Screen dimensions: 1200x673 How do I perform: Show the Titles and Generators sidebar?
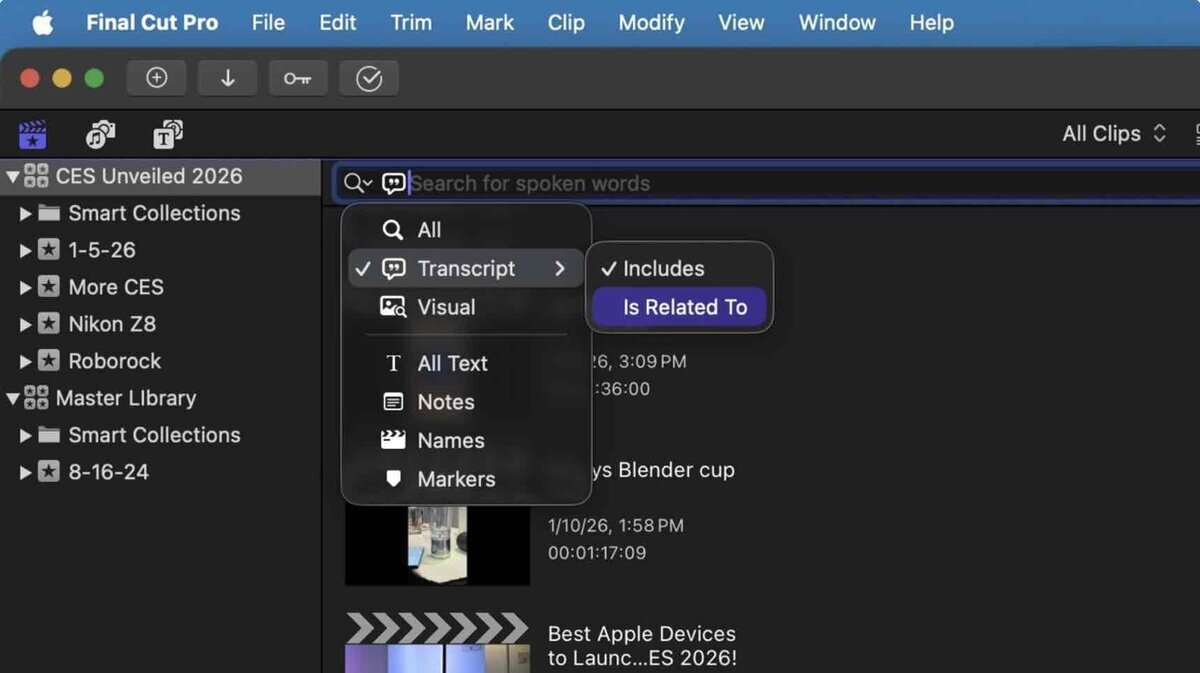click(x=167, y=134)
